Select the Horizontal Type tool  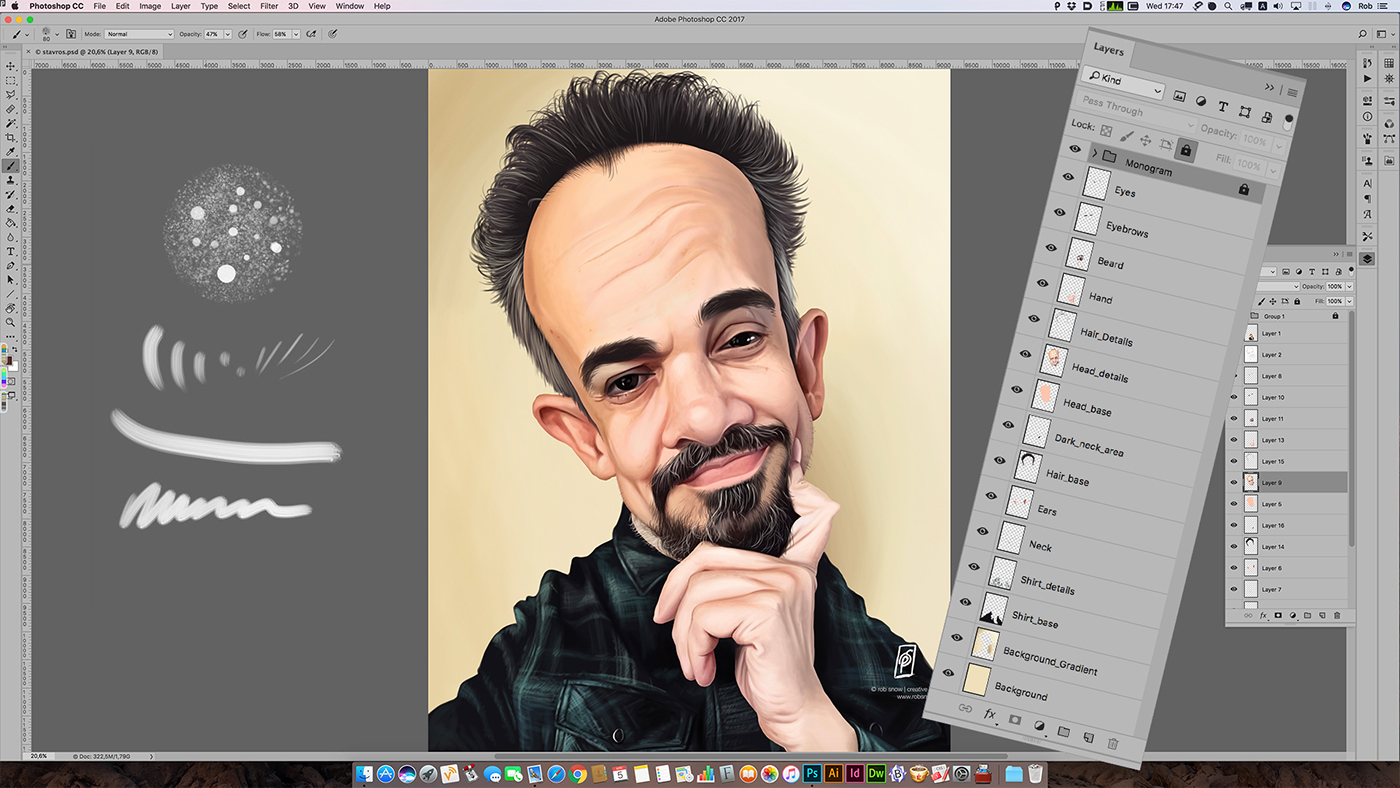click(x=11, y=252)
